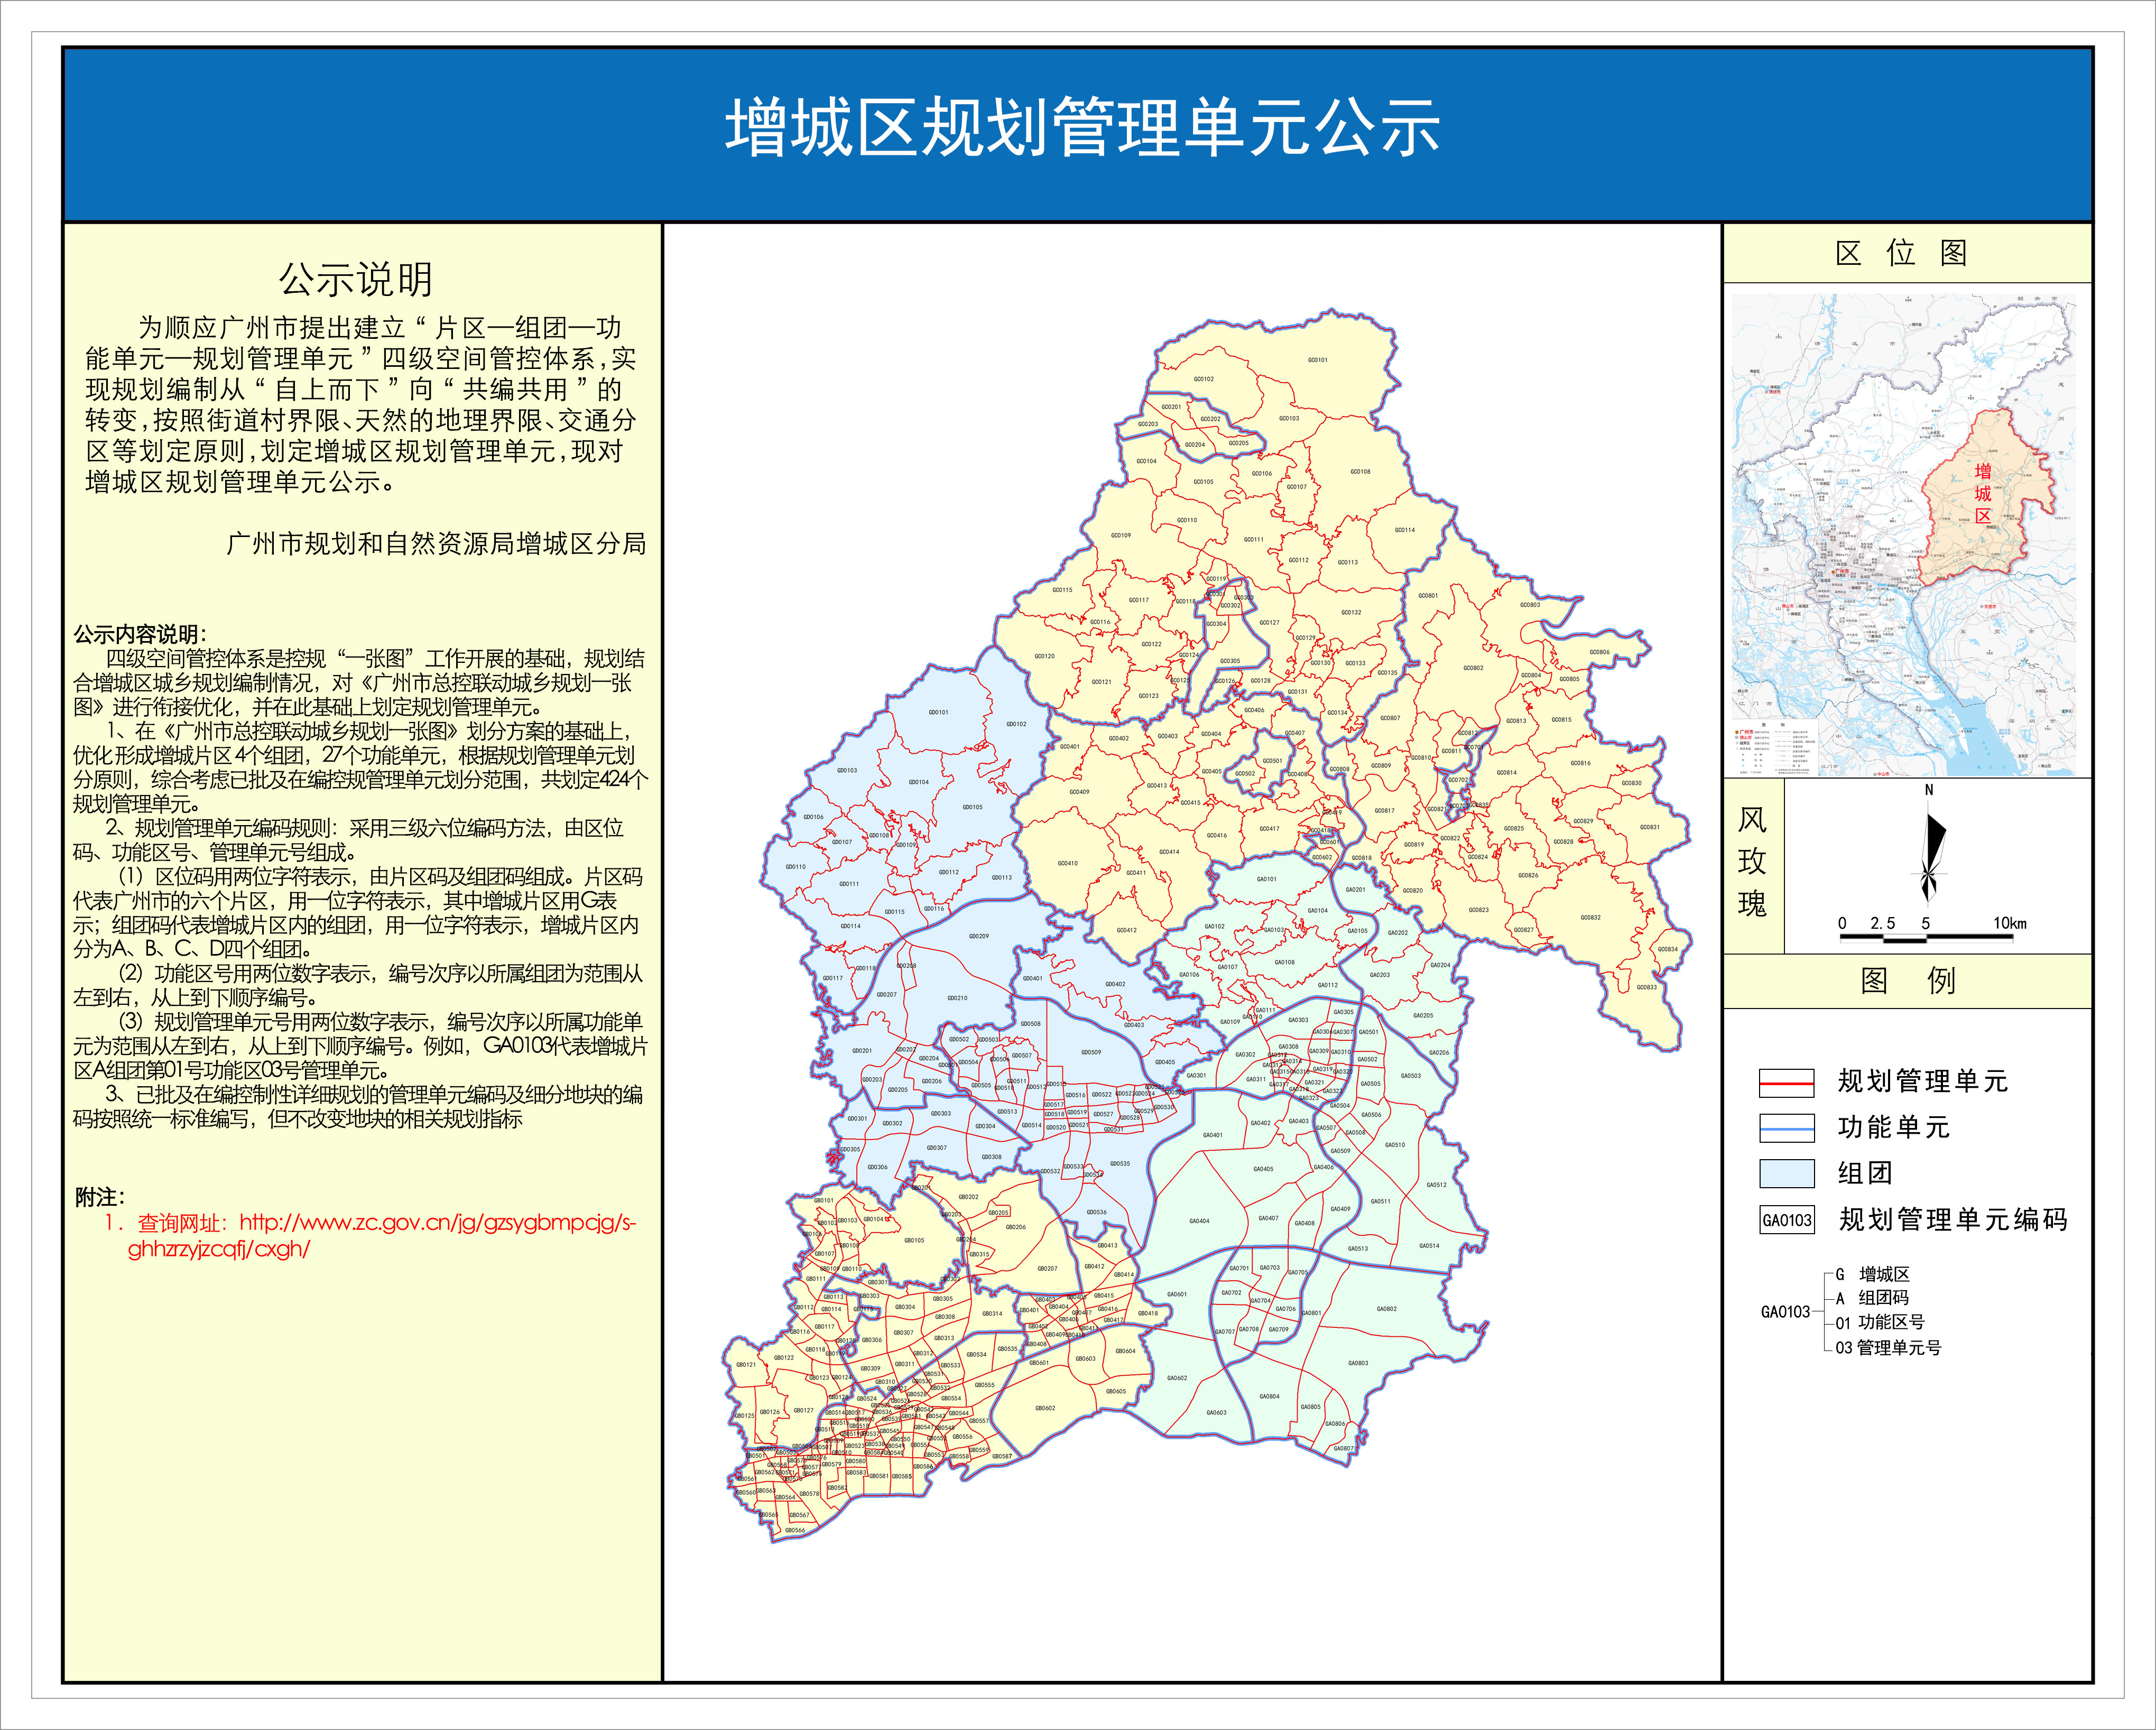The width and height of the screenshot is (2156, 1730).
Task: Click the red 规划管理单元 legend line symbol
Action: [1786, 1082]
